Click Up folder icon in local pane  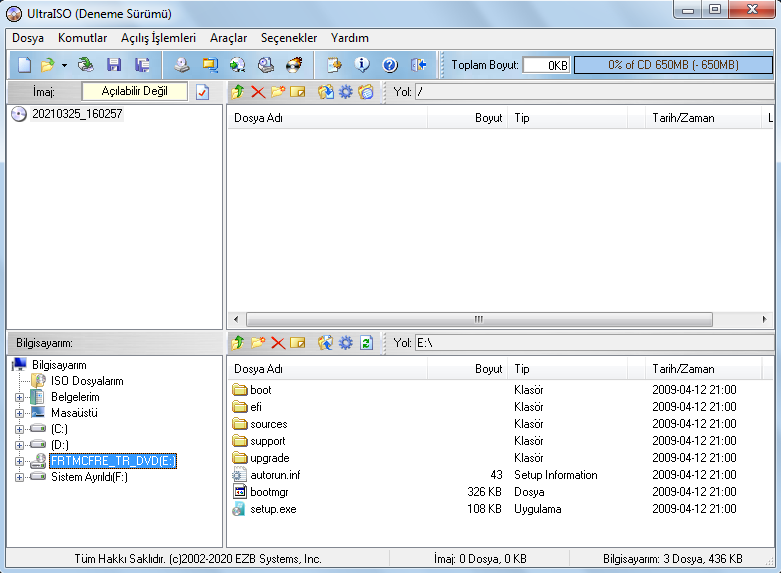tap(238, 343)
